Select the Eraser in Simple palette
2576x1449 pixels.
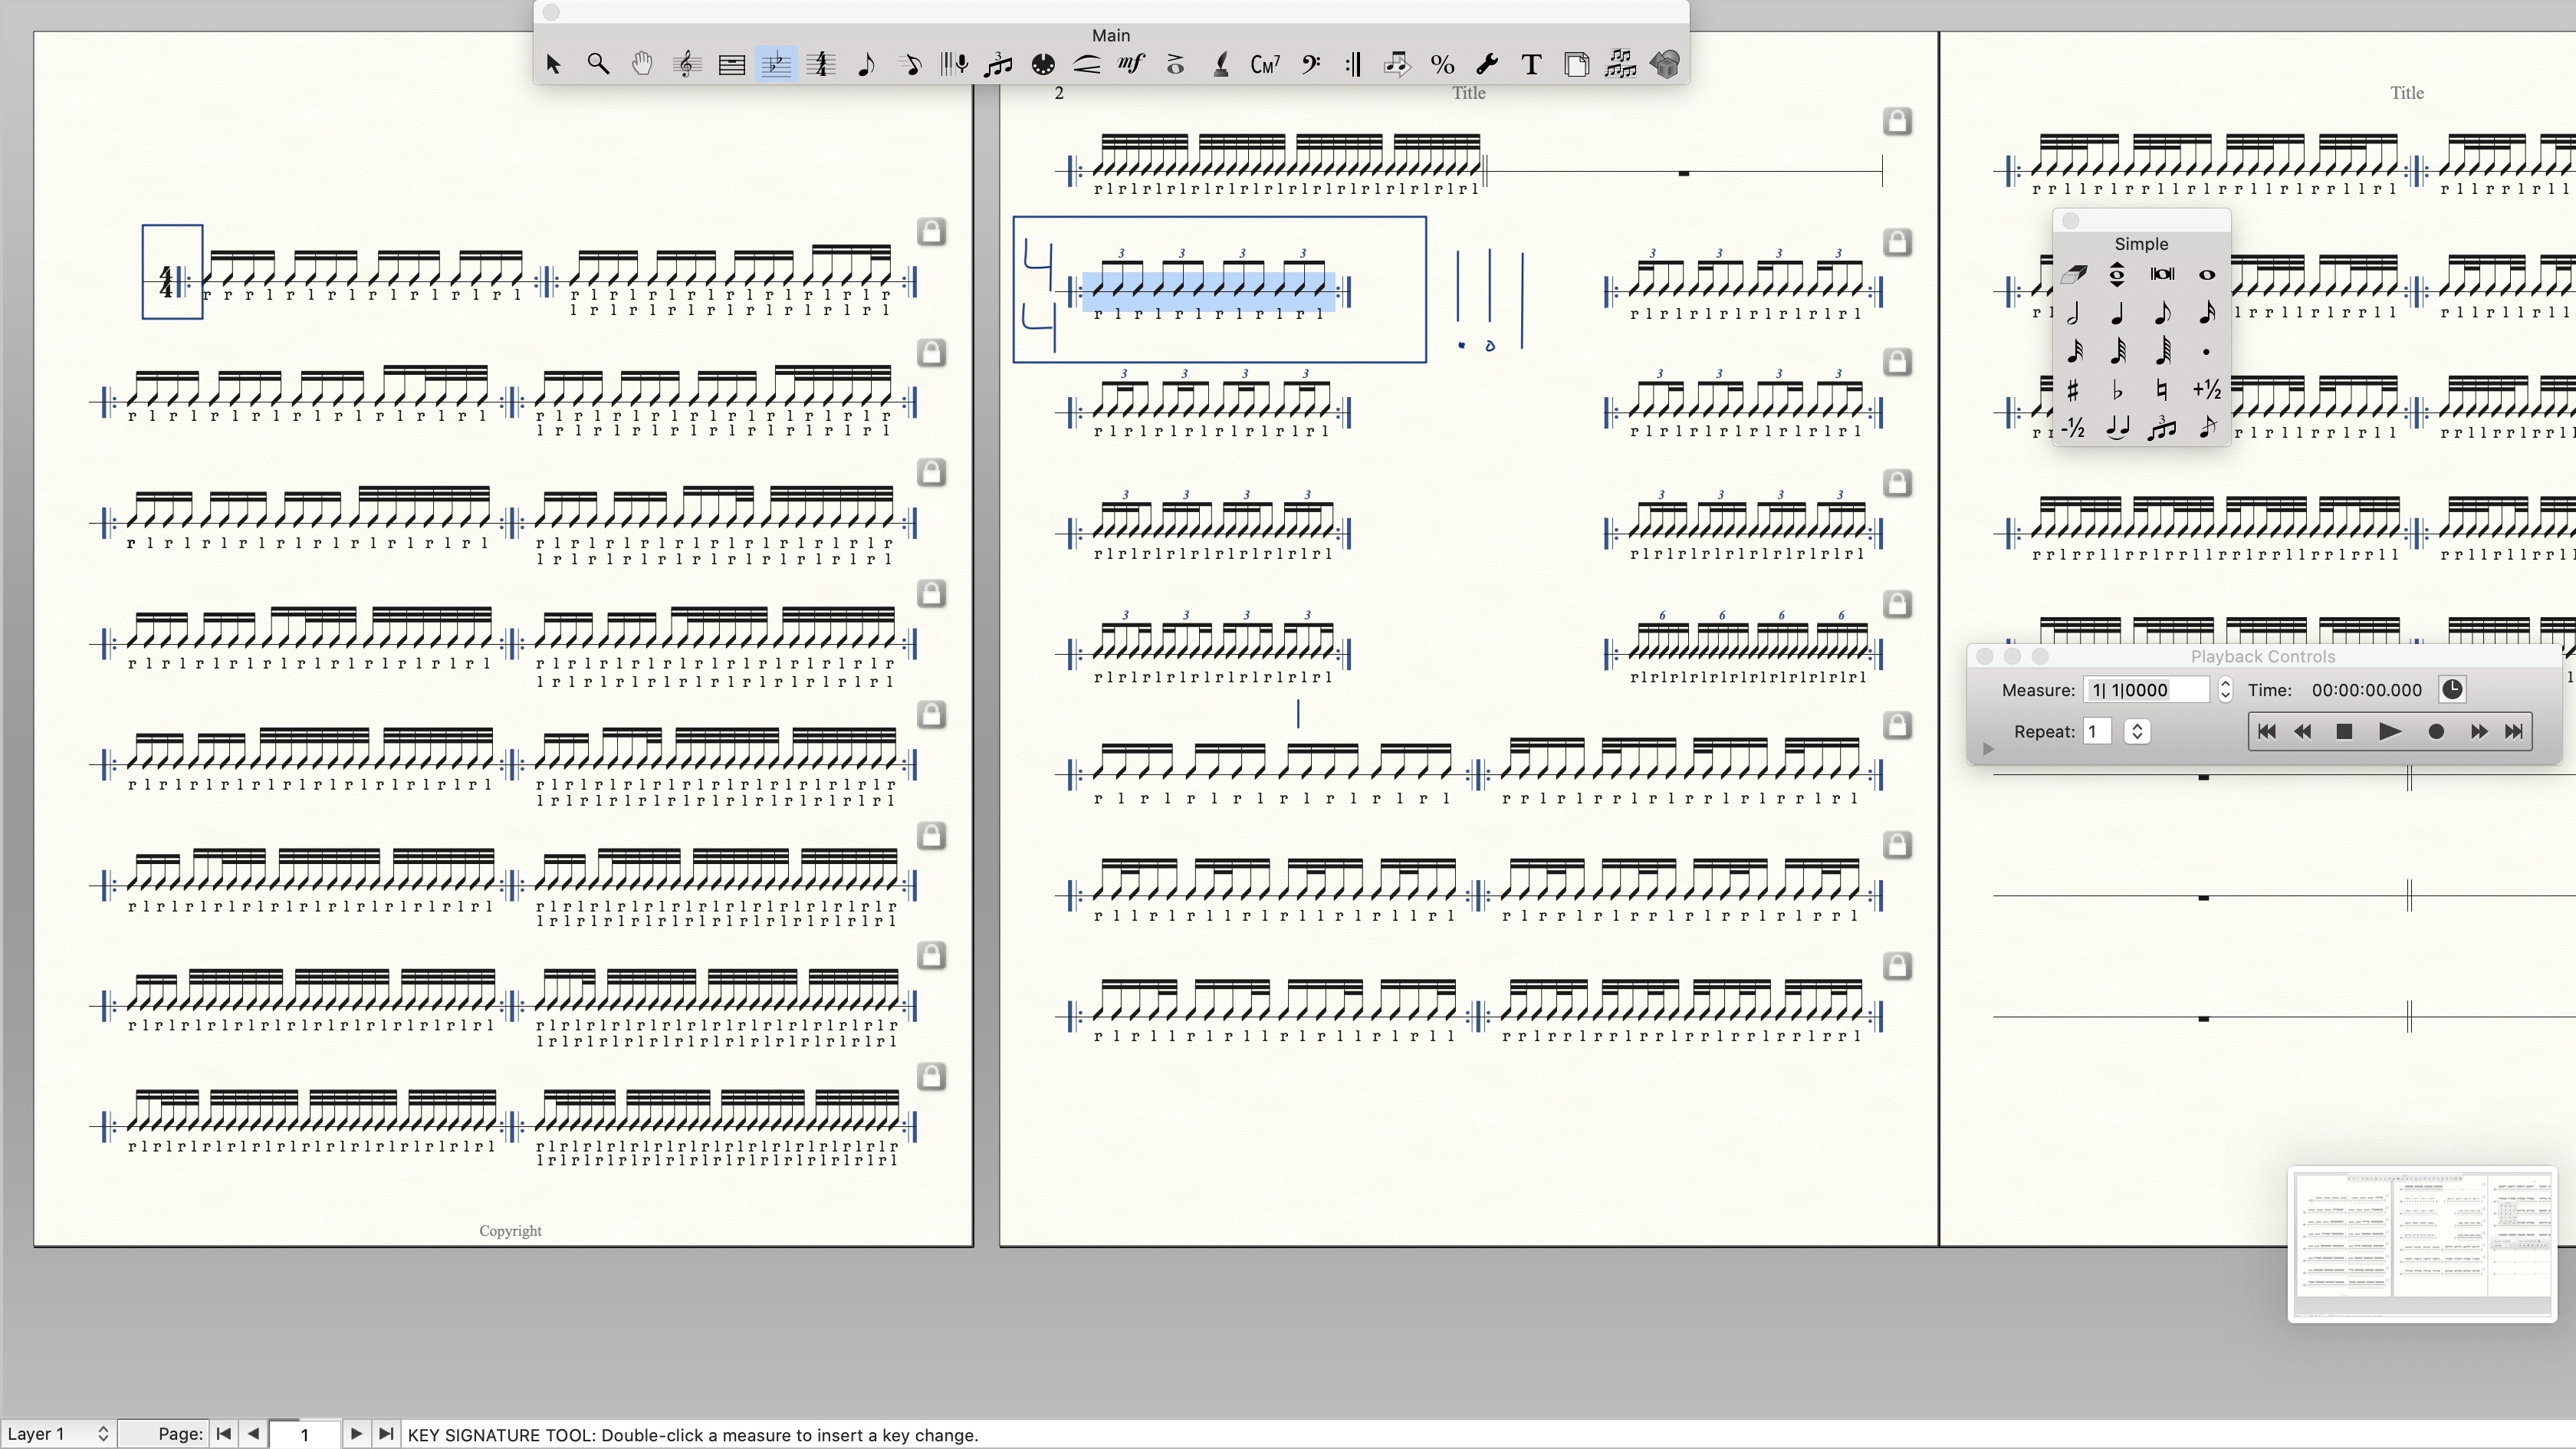pos(2074,274)
